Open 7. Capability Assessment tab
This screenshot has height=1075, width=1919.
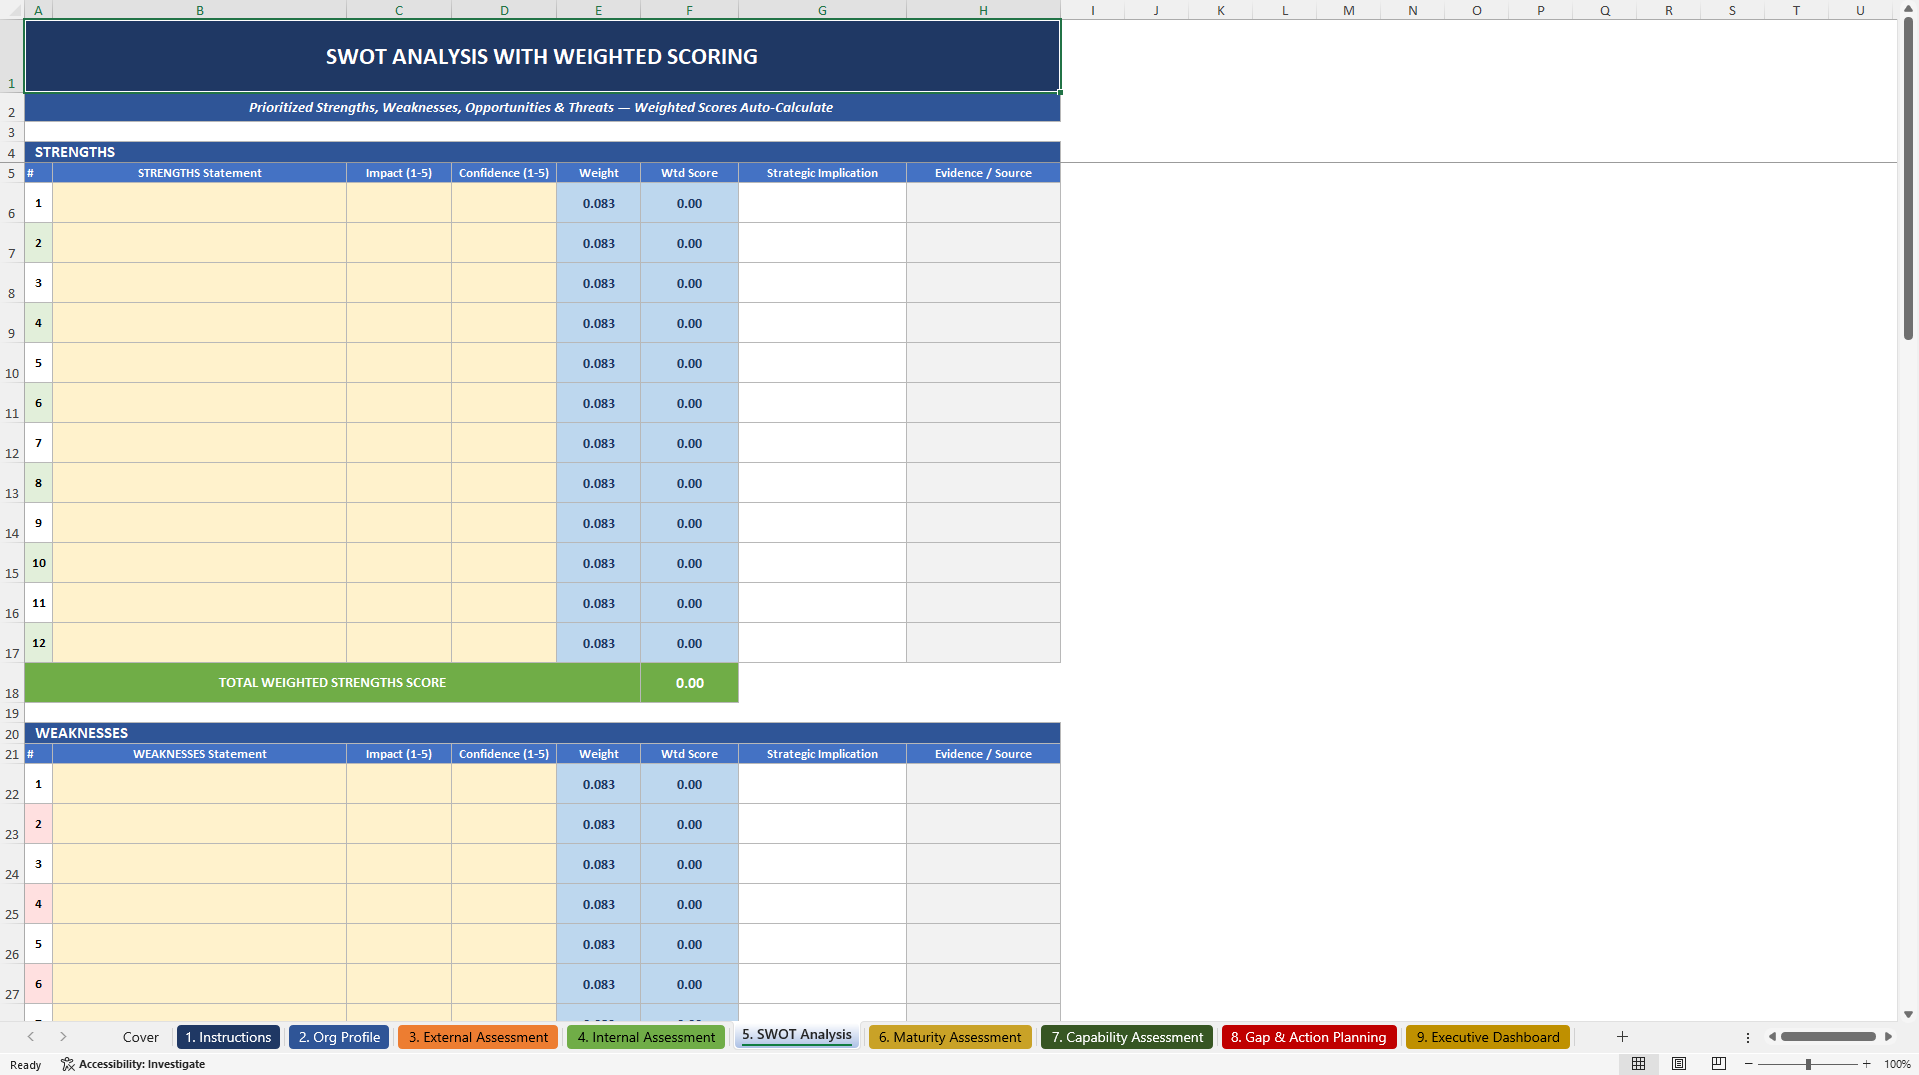[x=1127, y=1037]
